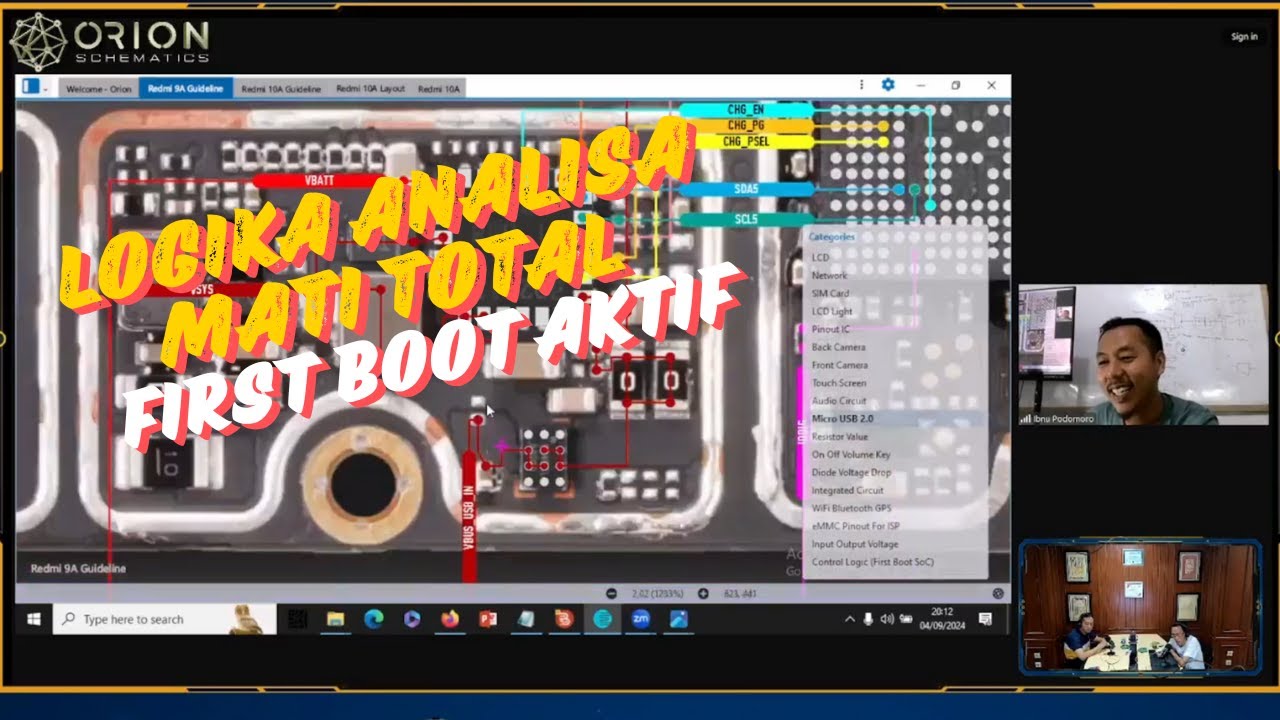
Task: Open the purple media player taskbar icon
Action: pos(412,620)
